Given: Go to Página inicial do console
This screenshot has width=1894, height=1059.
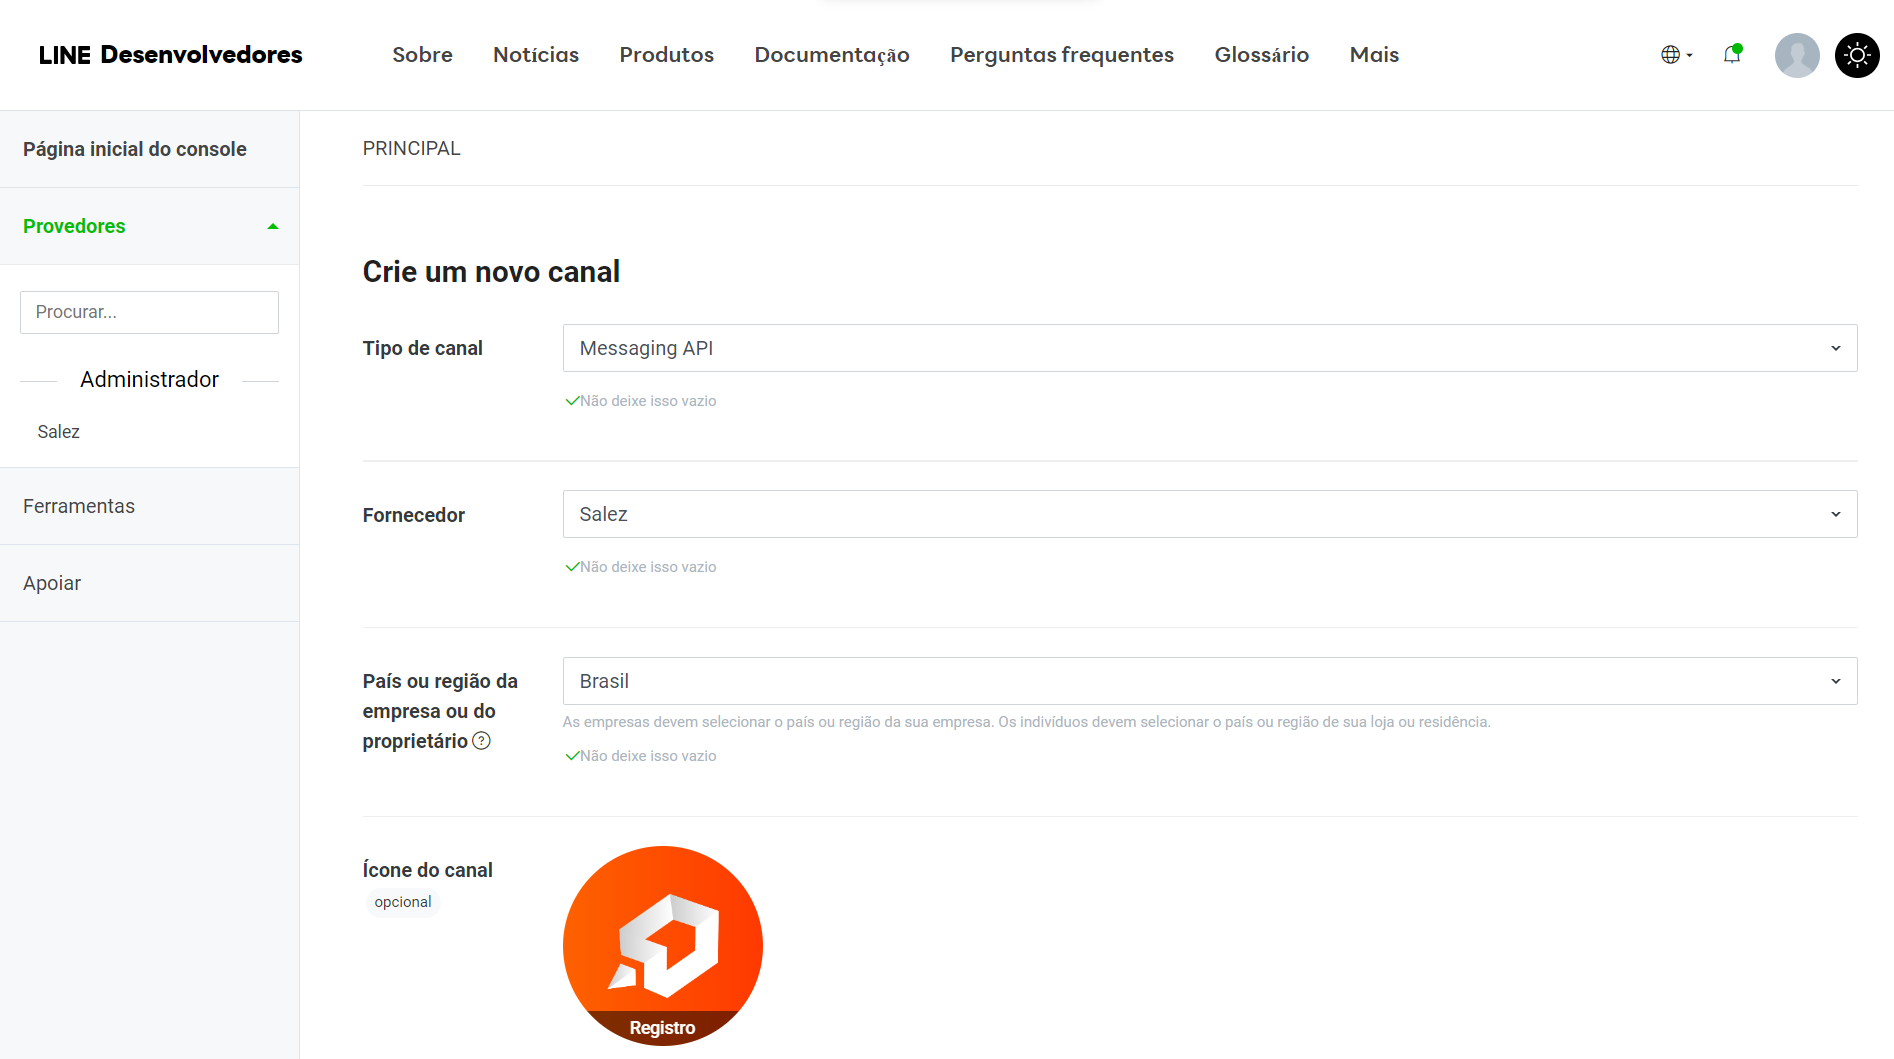Looking at the screenshot, I should pyautogui.click(x=149, y=149).
